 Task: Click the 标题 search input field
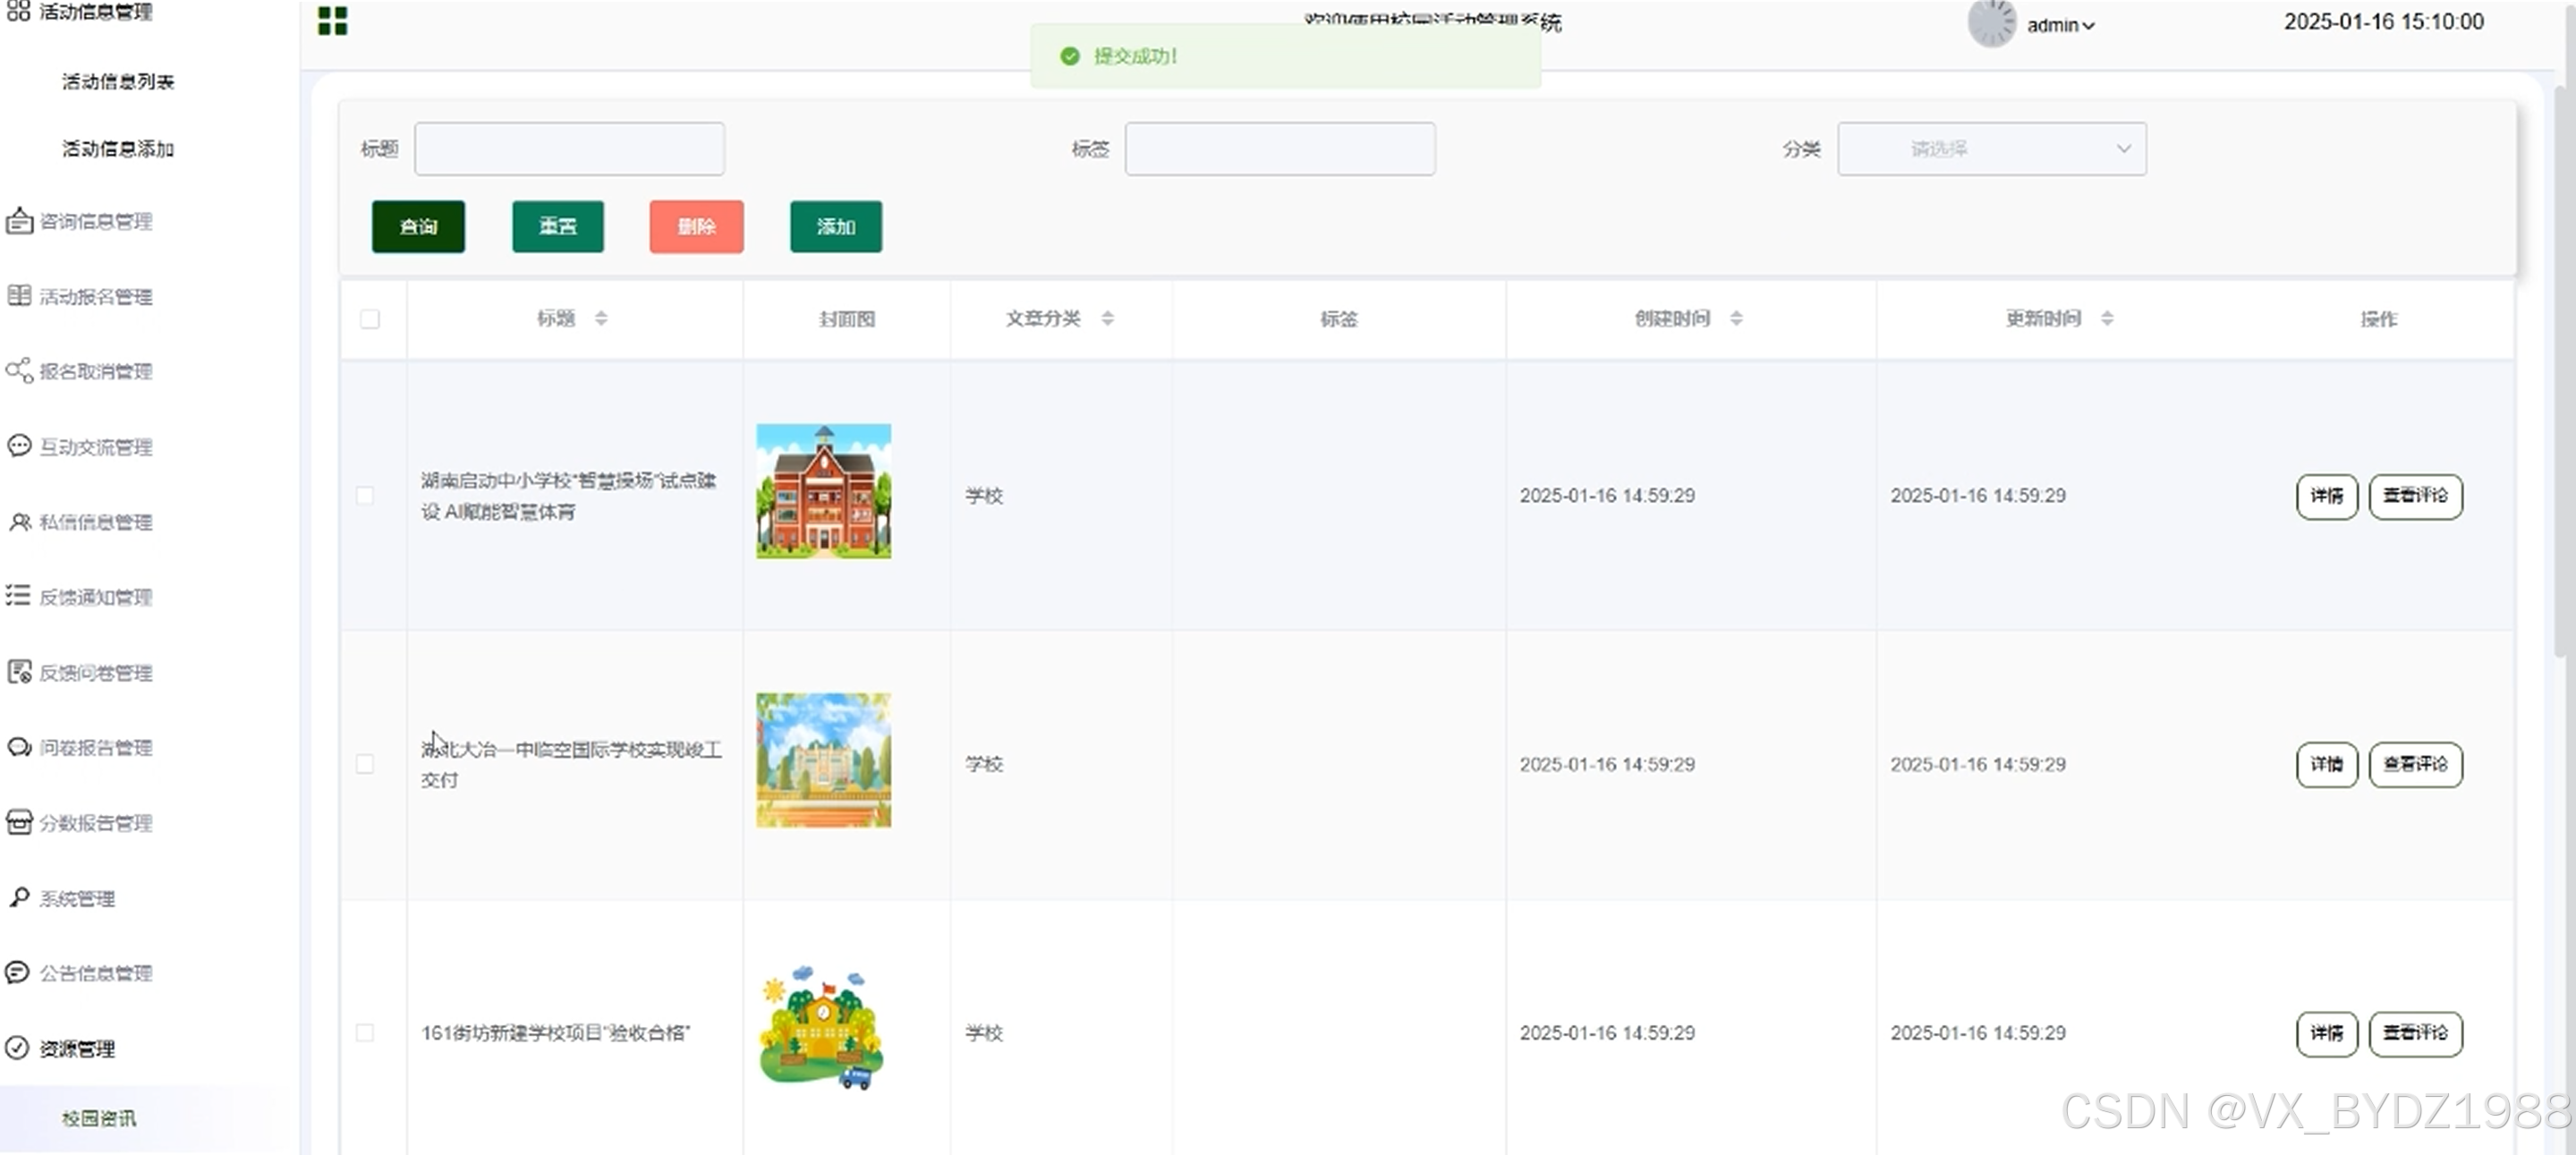pyautogui.click(x=569, y=149)
